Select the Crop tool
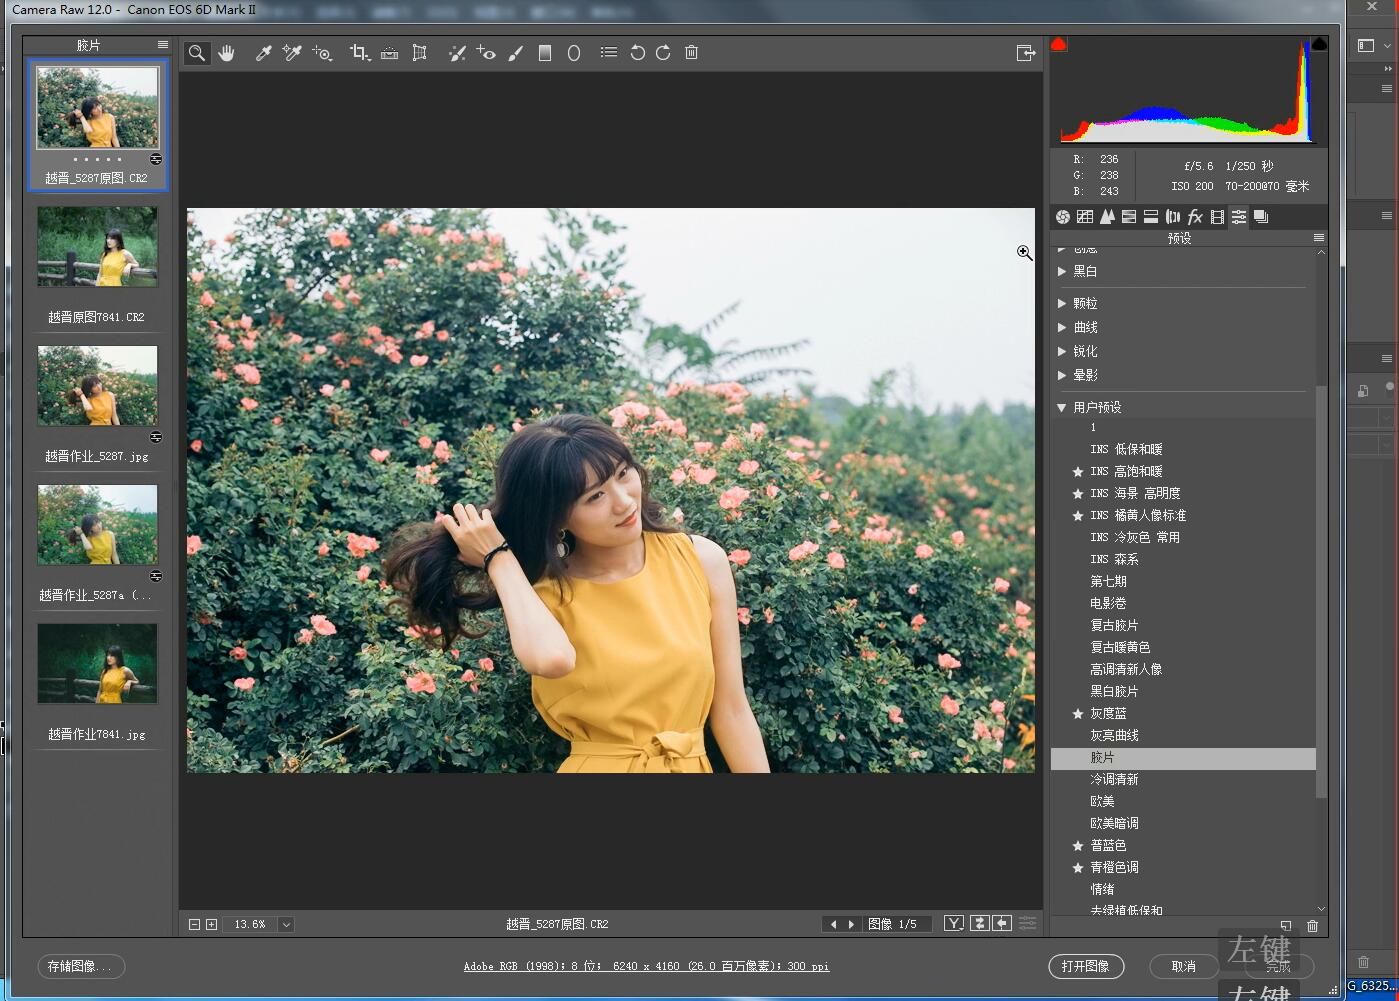The image size is (1399, 1001). pos(360,53)
